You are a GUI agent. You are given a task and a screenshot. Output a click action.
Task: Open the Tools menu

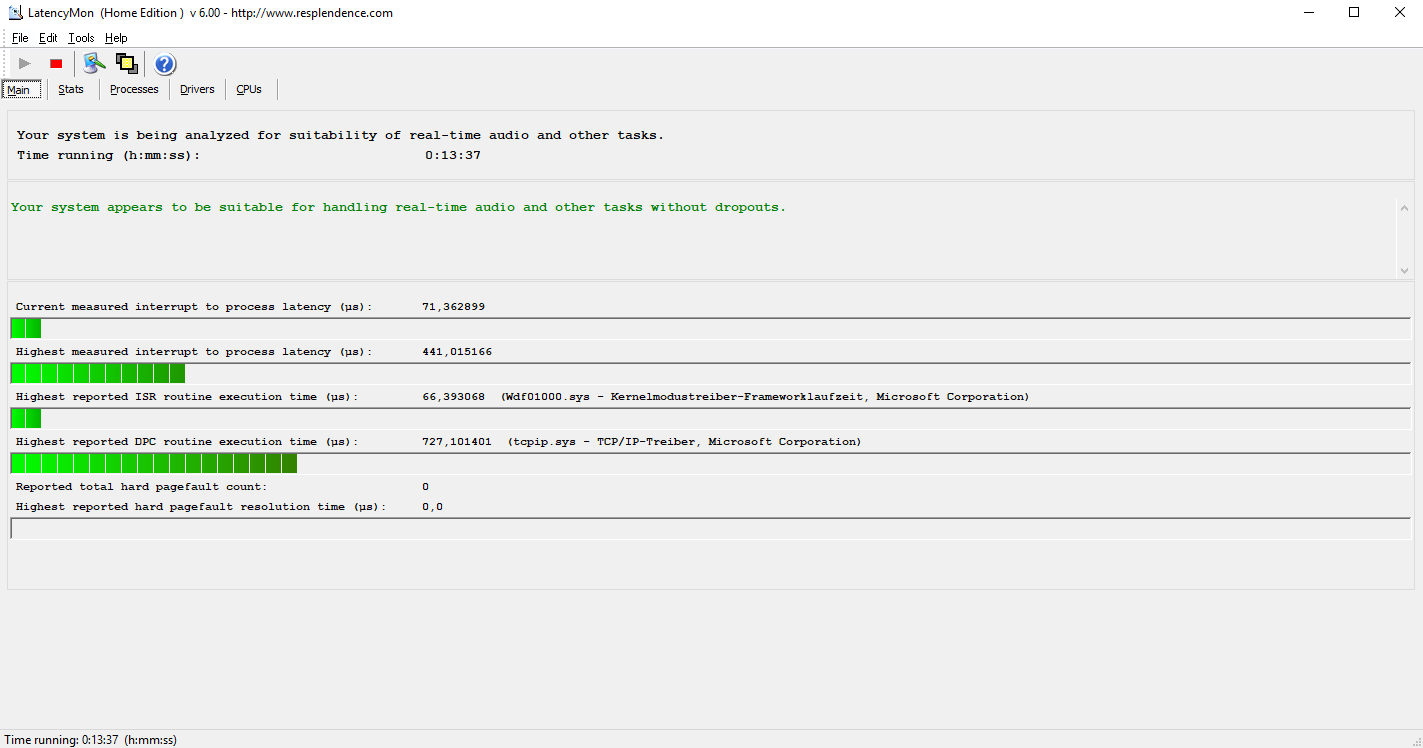coord(81,38)
